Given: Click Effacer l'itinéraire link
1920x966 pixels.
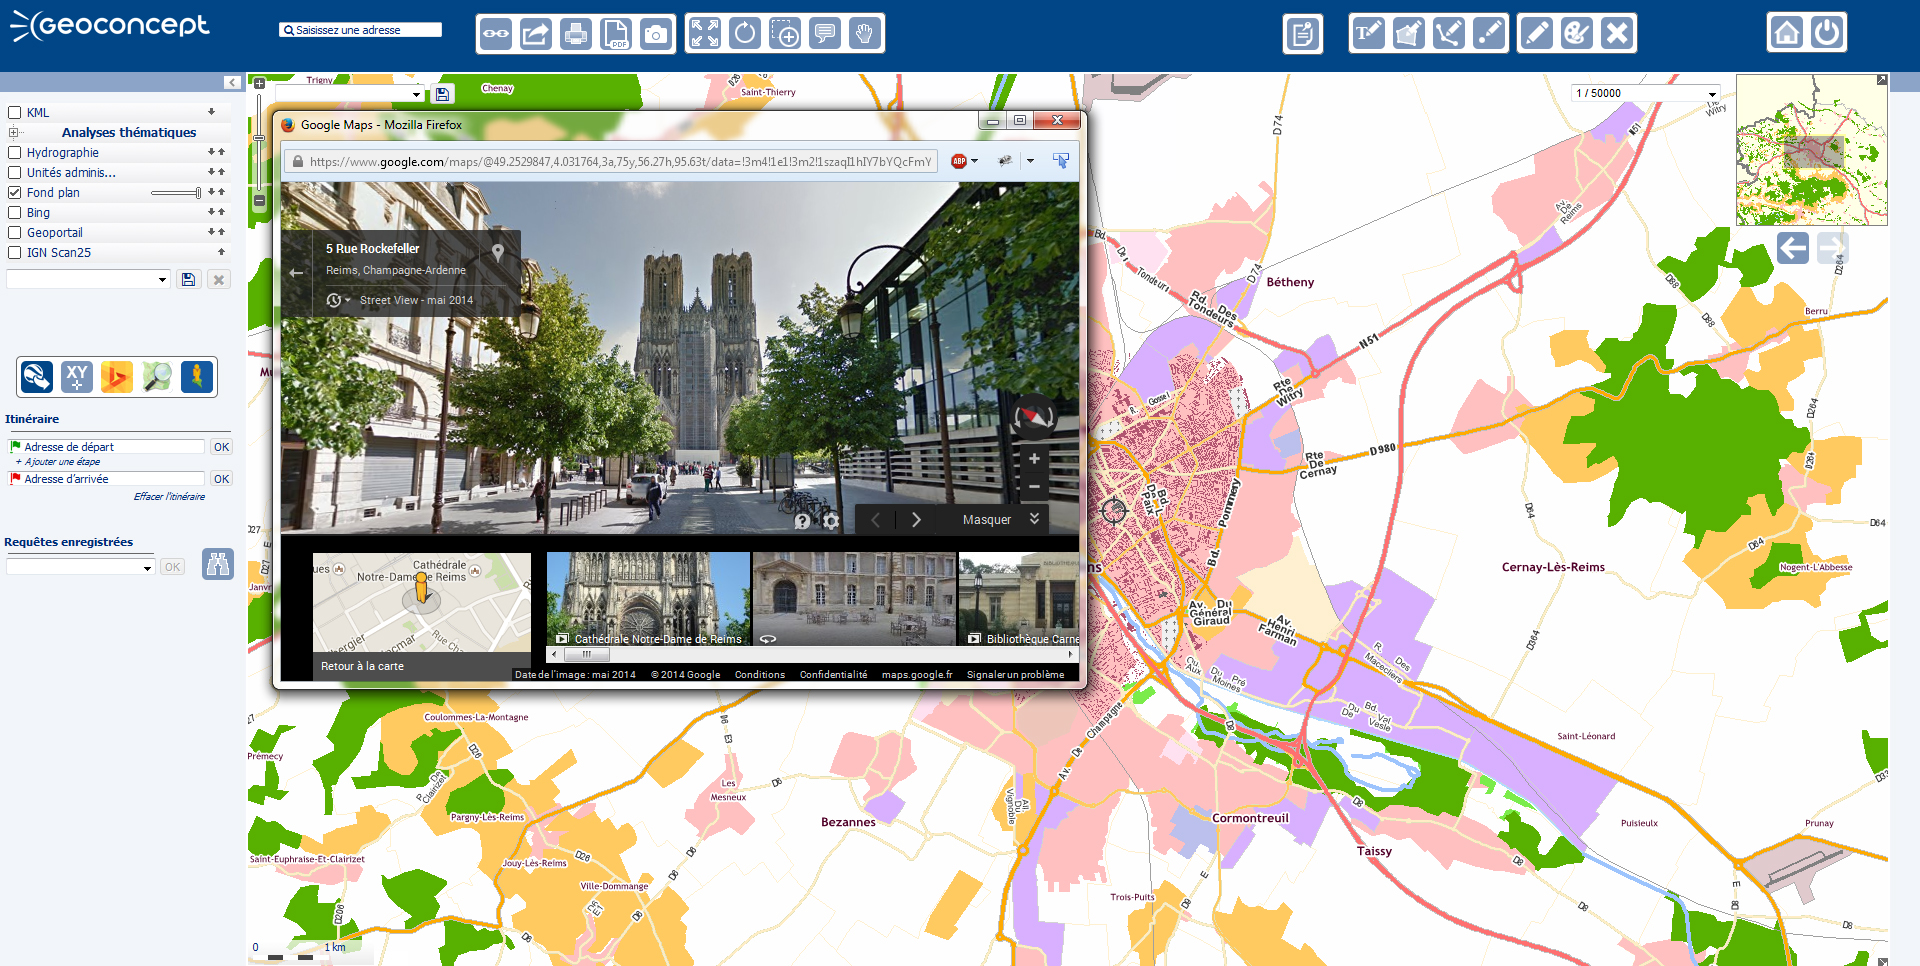Looking at the screenshot, I should point(169,497).
